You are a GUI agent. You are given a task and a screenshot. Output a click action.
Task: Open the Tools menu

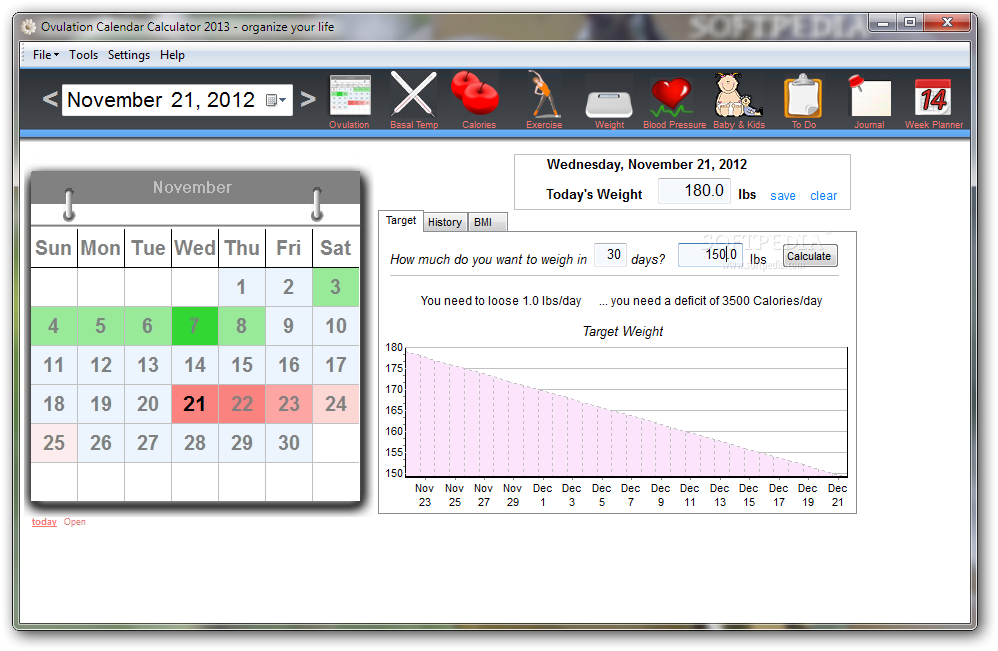pyautogui.click(x=83, y=55)
